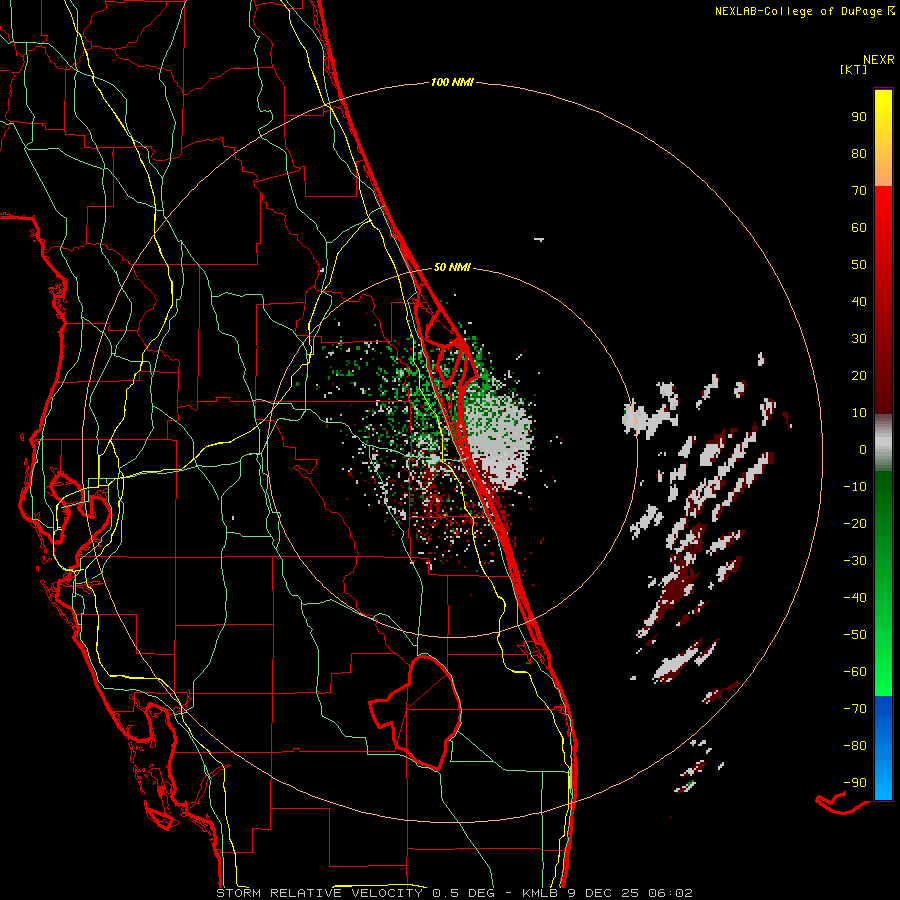Click the "100 NMI" range ring label
The image size is (900, 900).
click(x=452, y=83)
